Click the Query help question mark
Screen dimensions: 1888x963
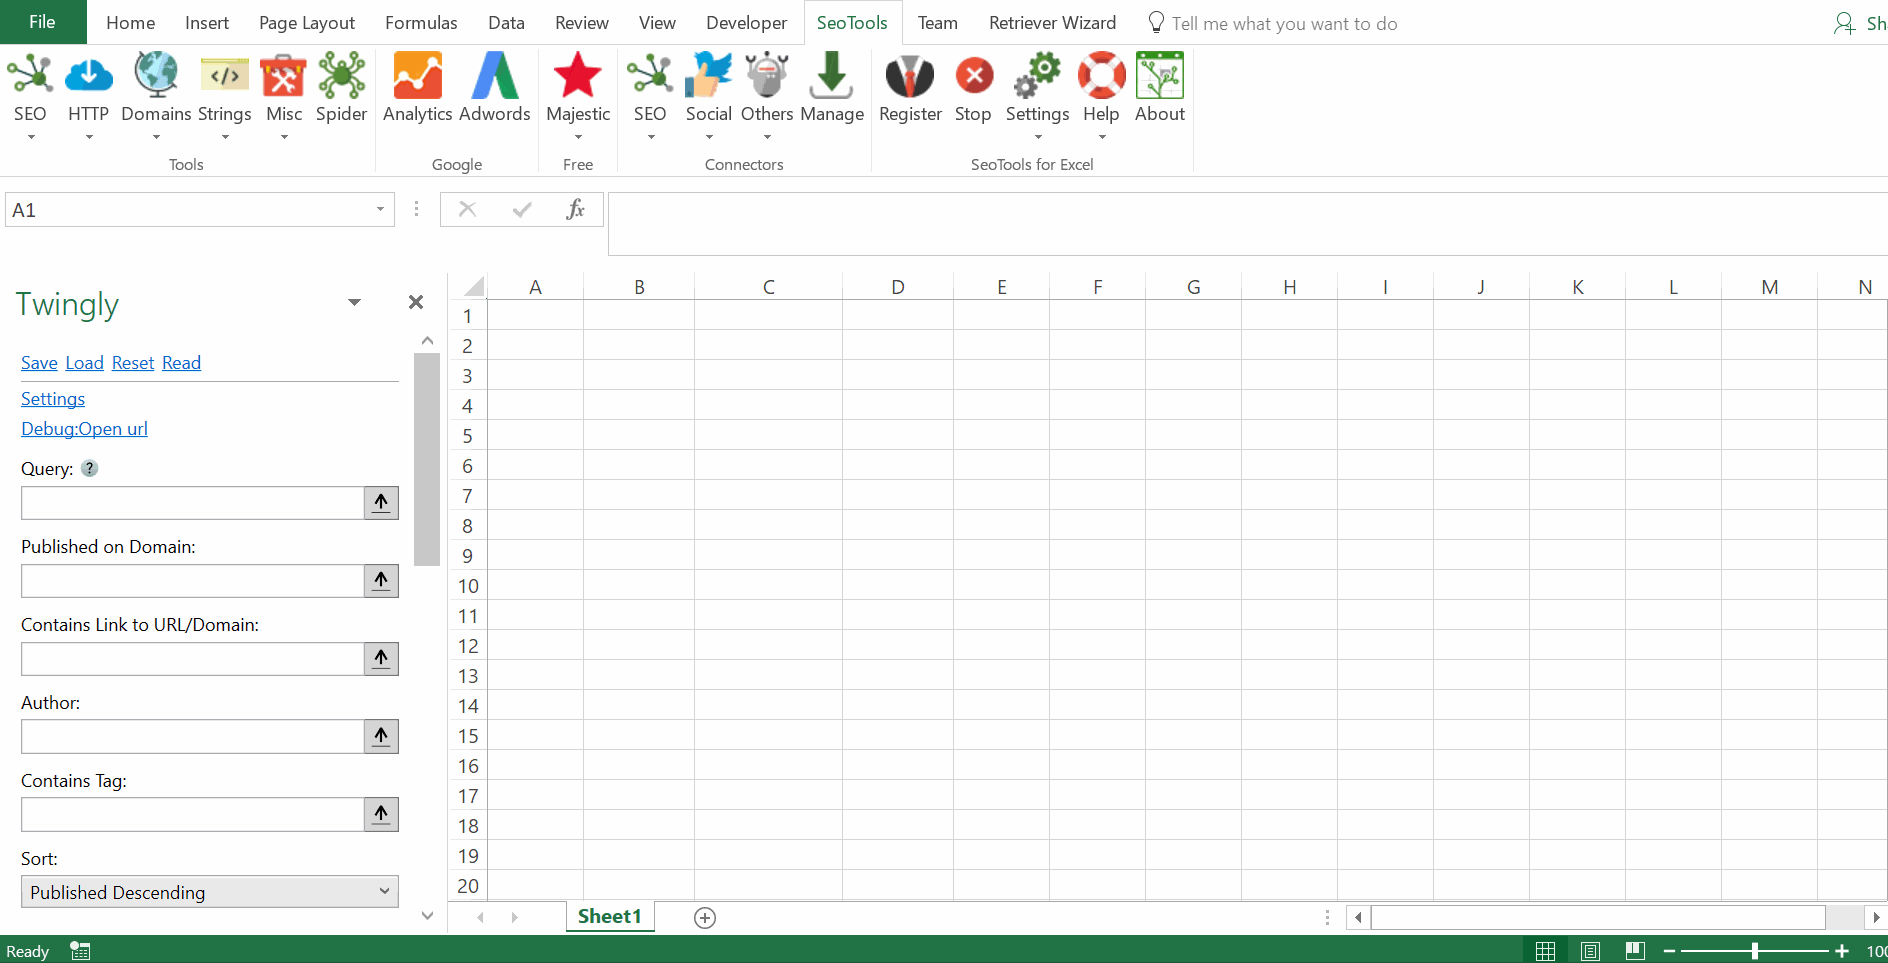(90, 468)
